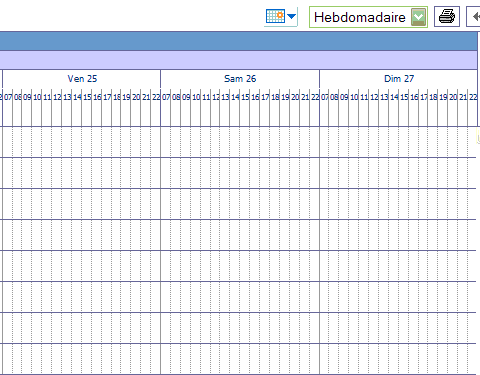Open the Hebdomadaire view combo box

(368, 17)
